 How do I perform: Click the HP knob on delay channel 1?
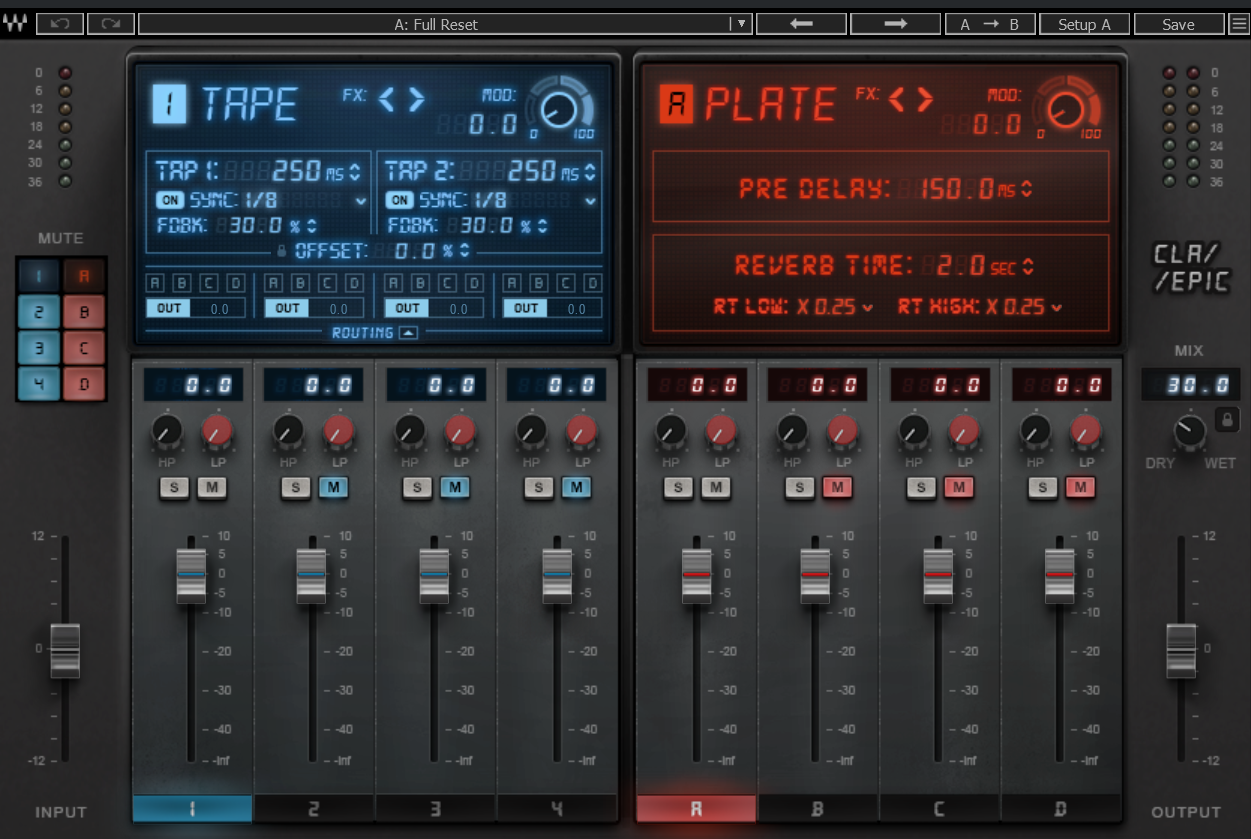tap(167, 432)
